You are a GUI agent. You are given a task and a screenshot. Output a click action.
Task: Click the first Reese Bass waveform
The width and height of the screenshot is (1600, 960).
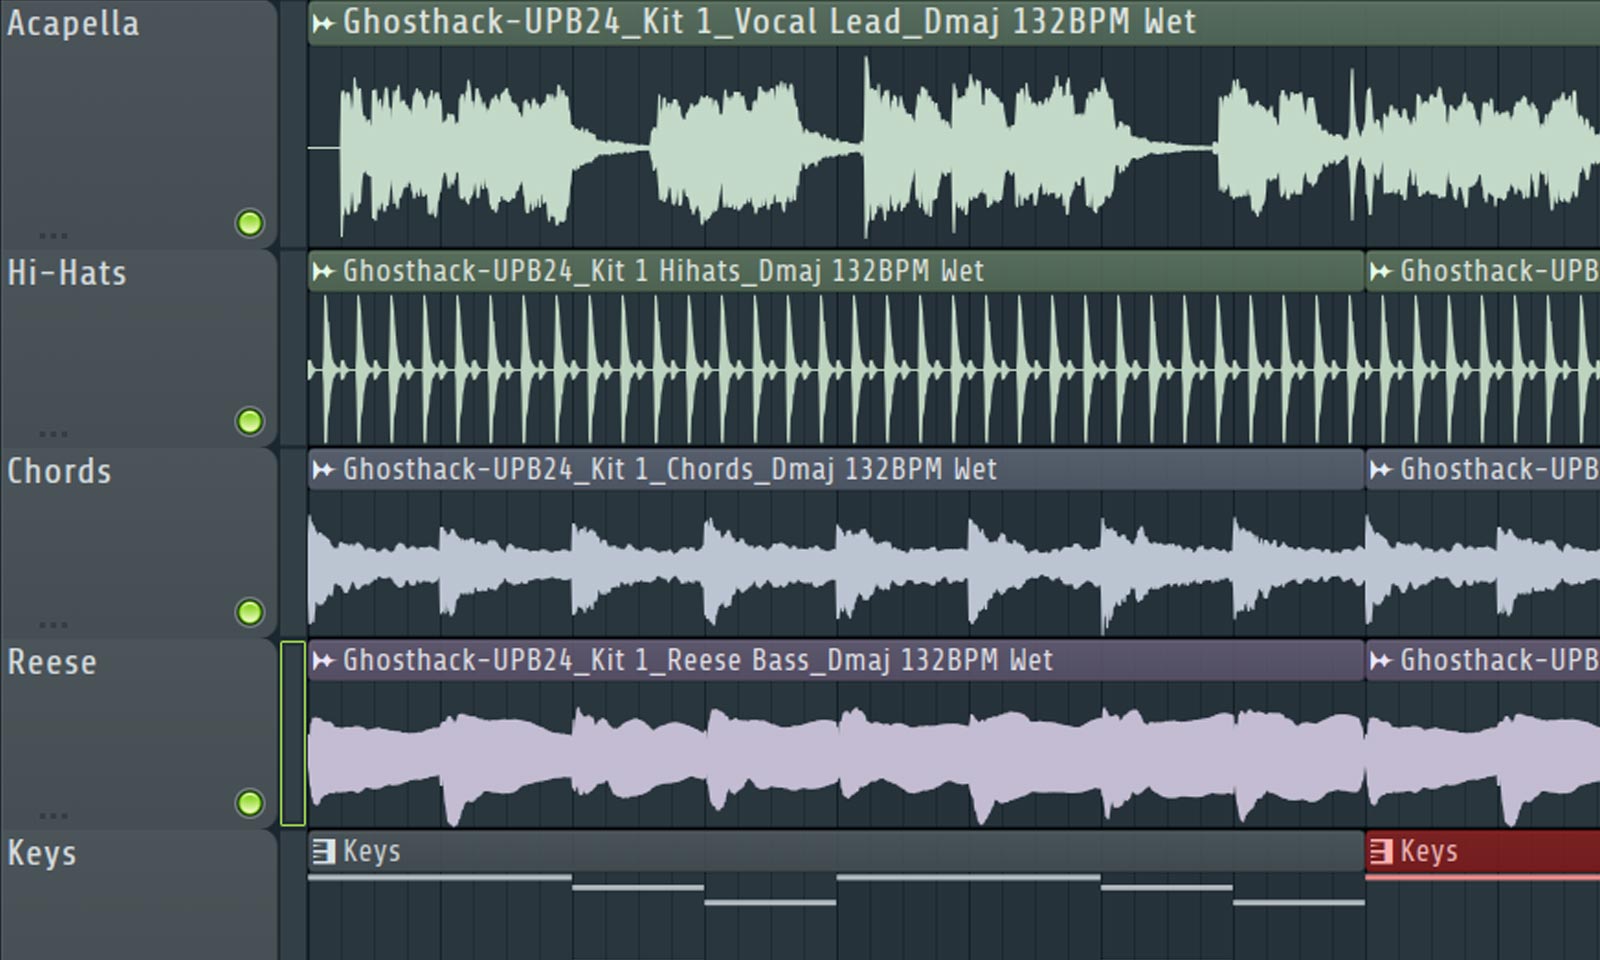click(x=836, y=755)
